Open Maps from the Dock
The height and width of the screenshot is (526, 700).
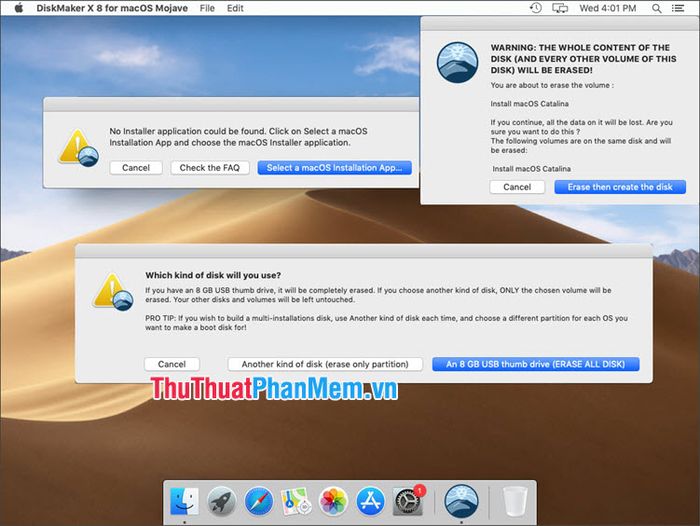[296, 501]
